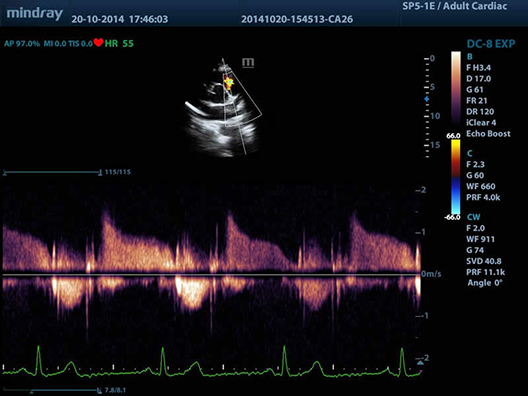Image resolution: width=528 pixels, height=396 pixels.
Task: Select the C color mode heading
Action: click(x=470, y=154)
